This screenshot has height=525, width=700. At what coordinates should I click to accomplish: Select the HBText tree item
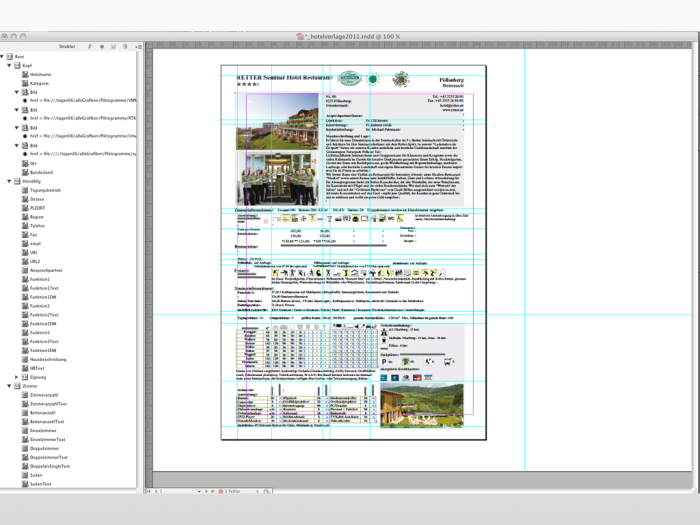(x=37, y=368)
